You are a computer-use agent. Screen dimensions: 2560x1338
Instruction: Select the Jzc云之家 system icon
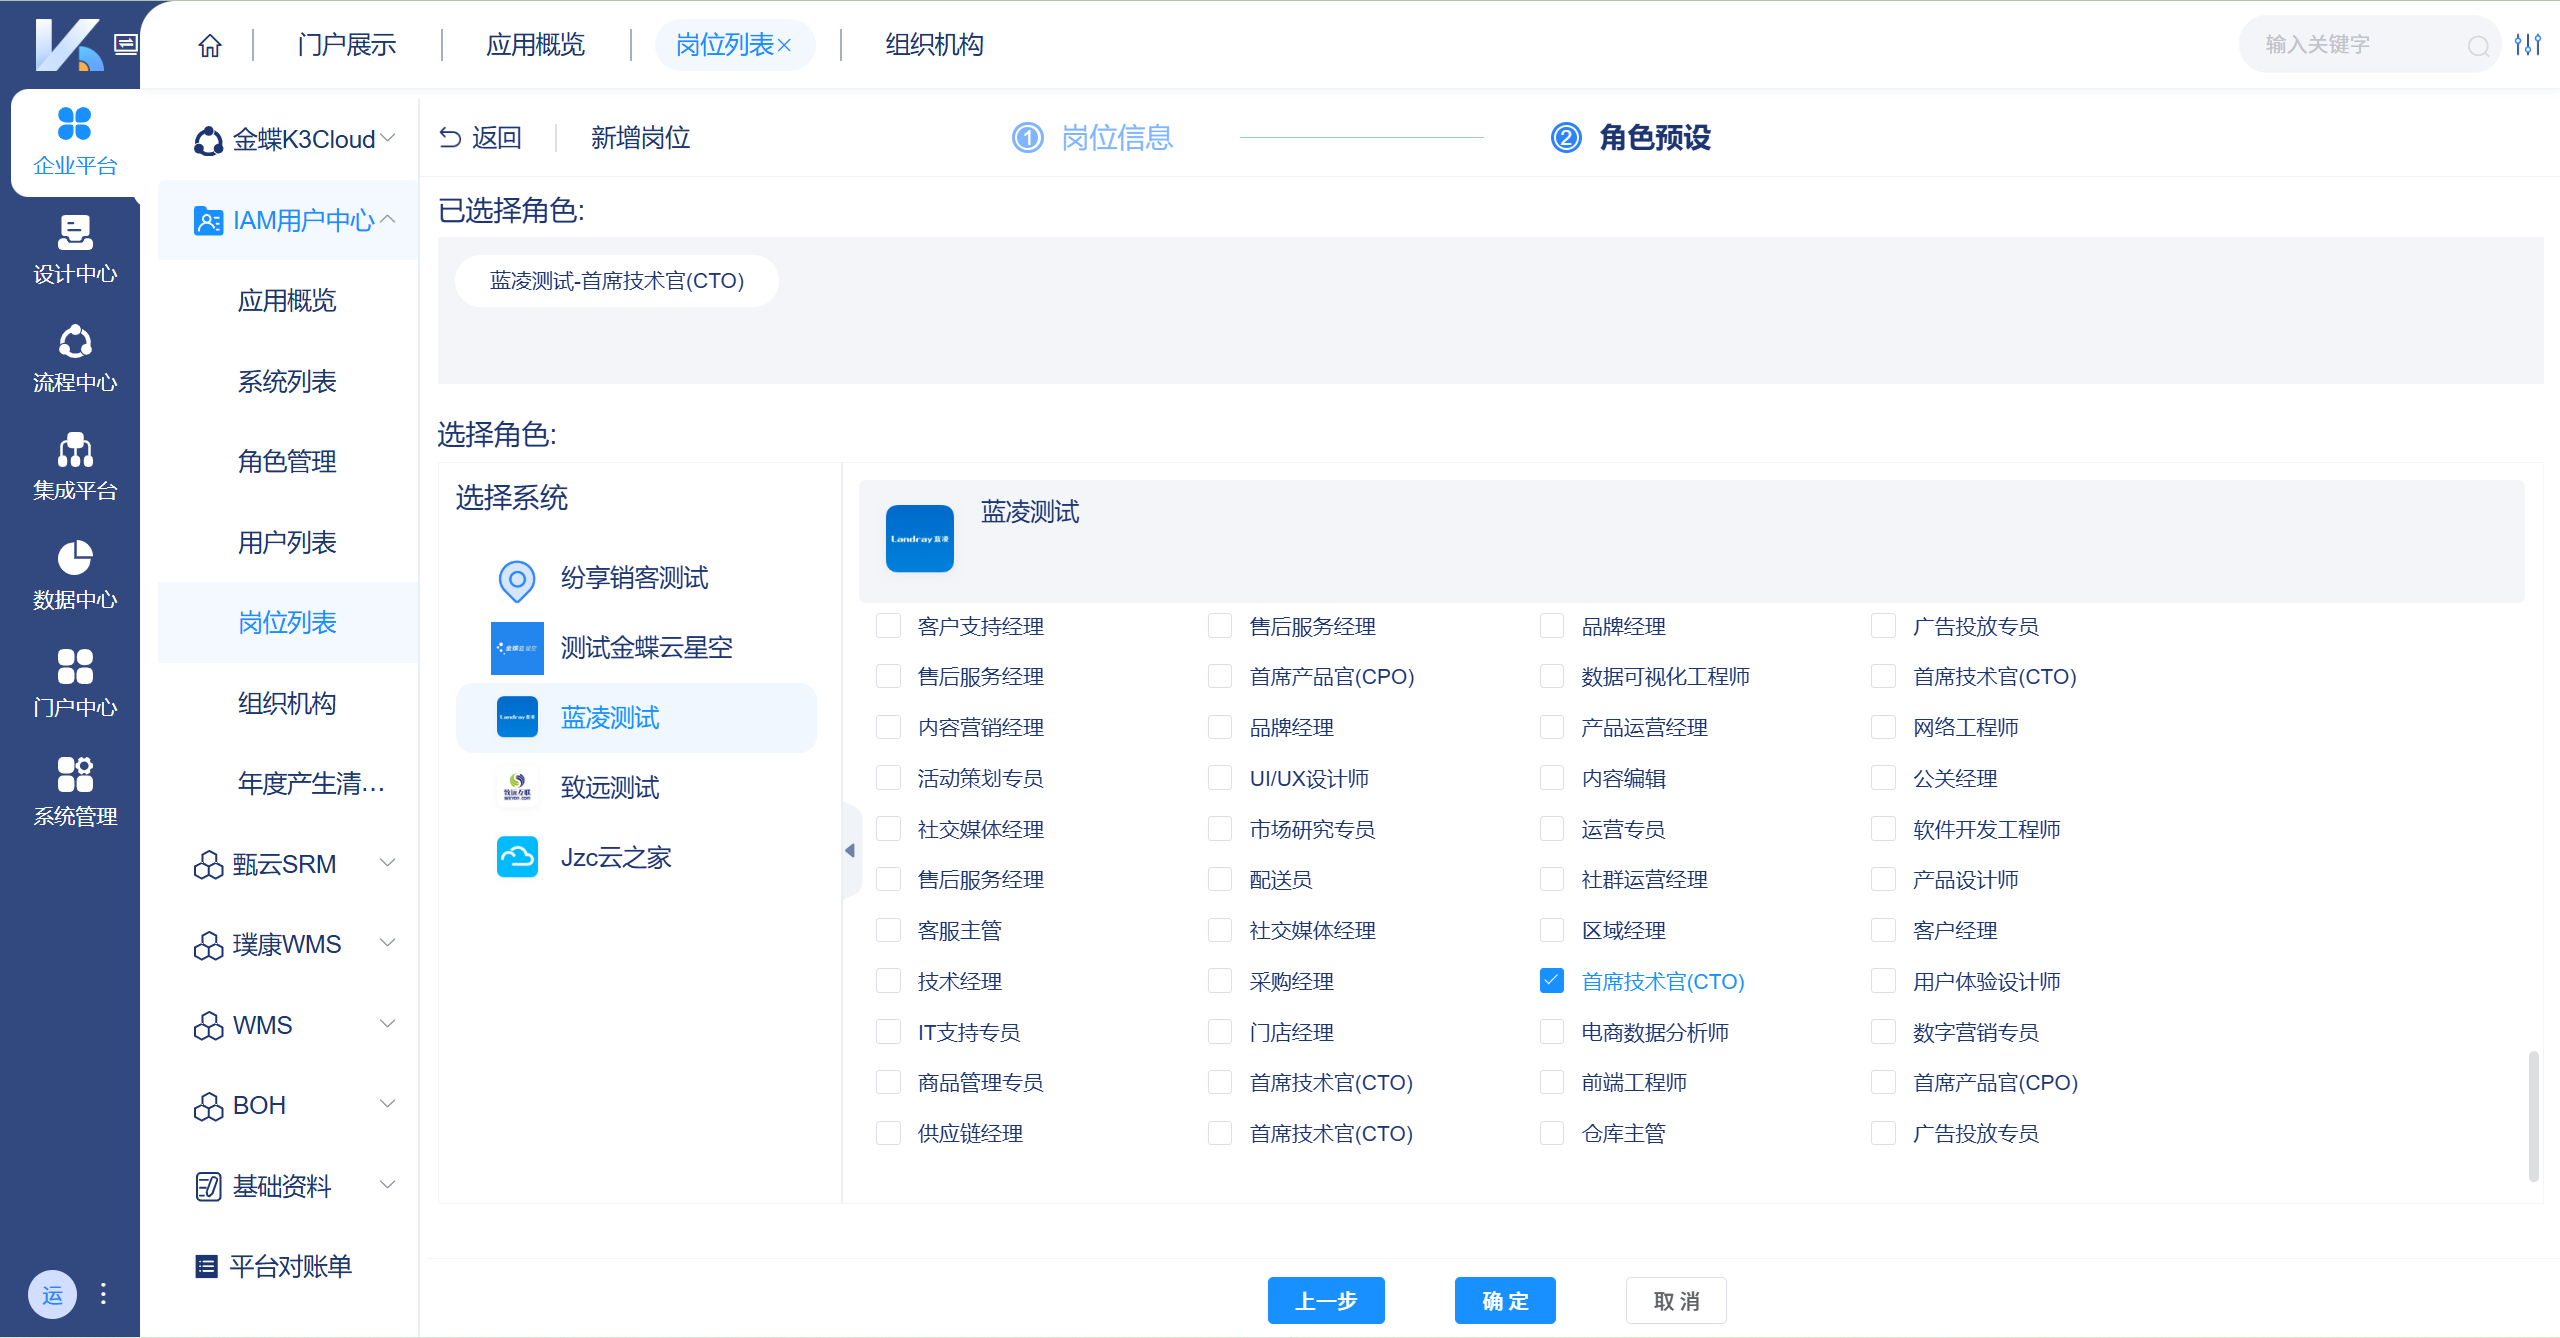tap(517, 857)
